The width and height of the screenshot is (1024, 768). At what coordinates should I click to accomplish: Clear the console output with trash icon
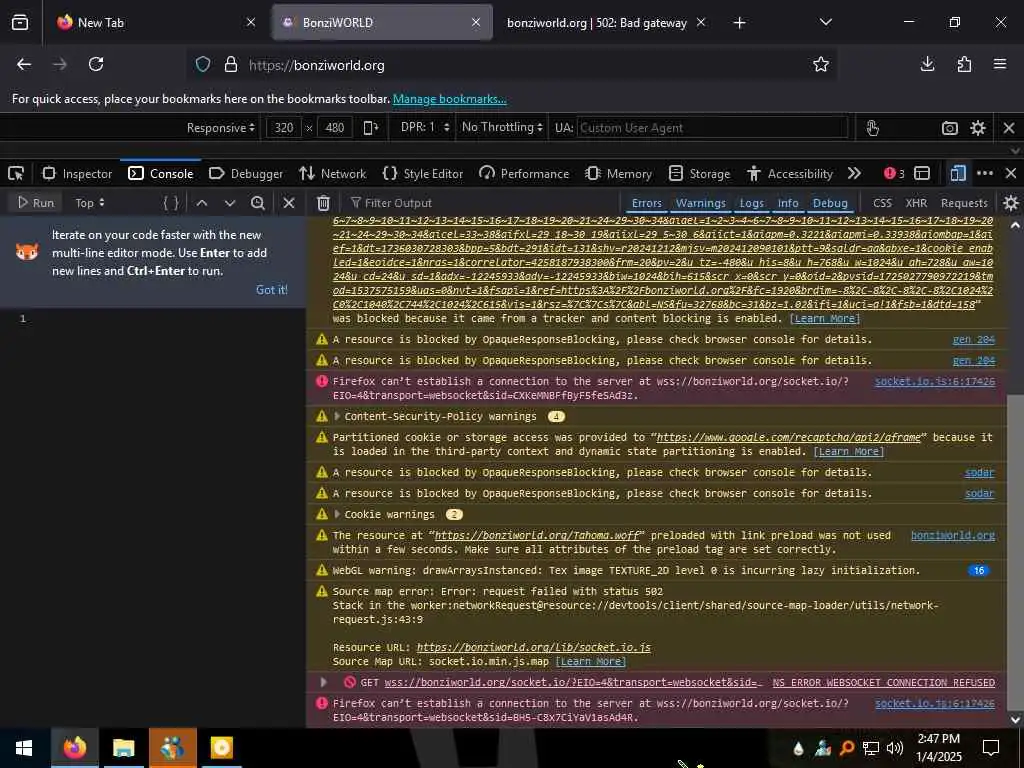[x=323, y=203]
